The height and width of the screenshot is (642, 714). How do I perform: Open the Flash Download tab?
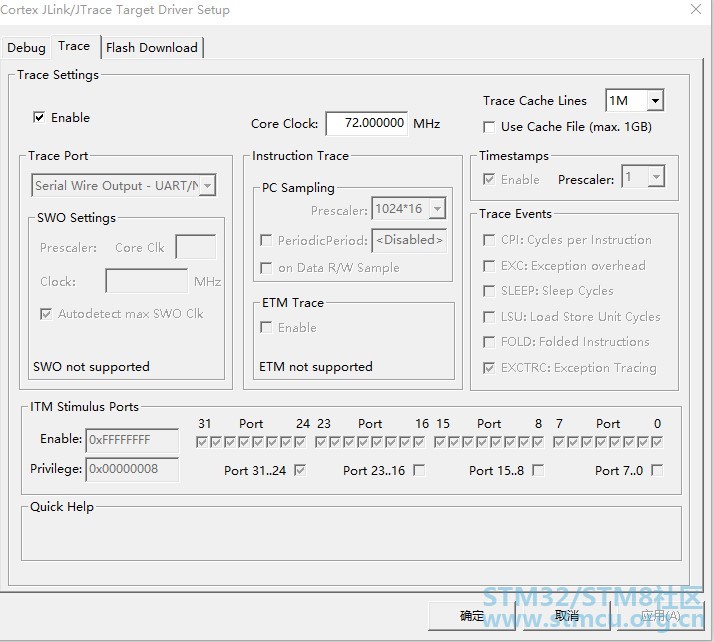point(152,47)
